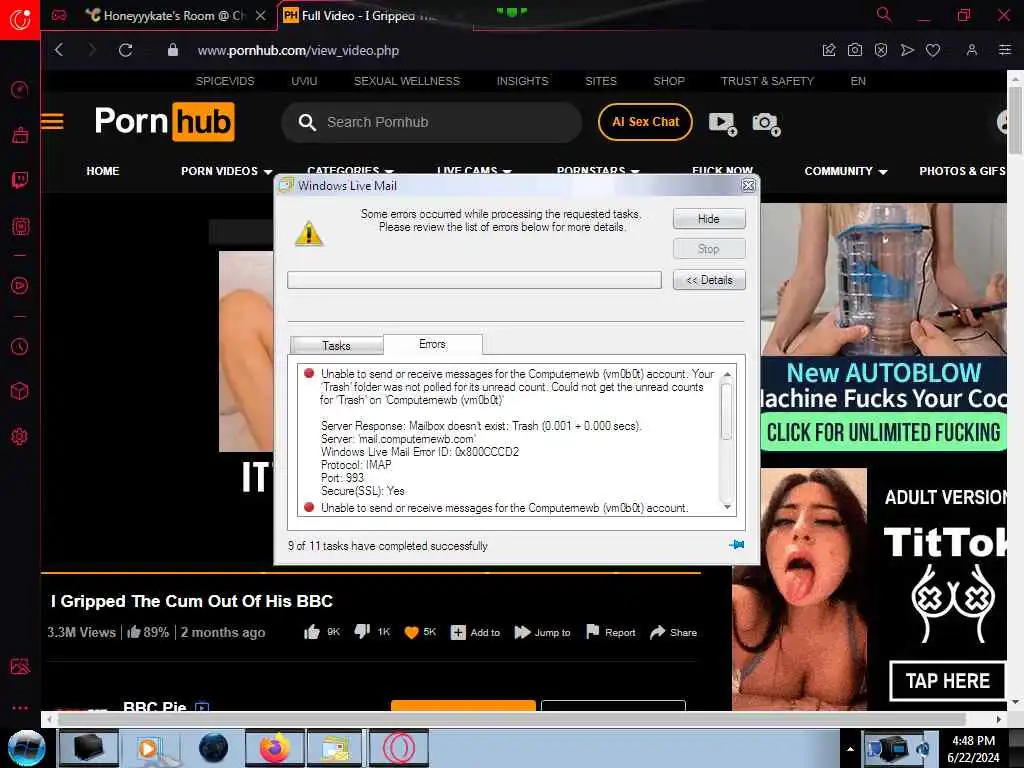
Task: Open the three-dot sidebar setup menu
Action: pyautogui.click(x=20, y=708)
